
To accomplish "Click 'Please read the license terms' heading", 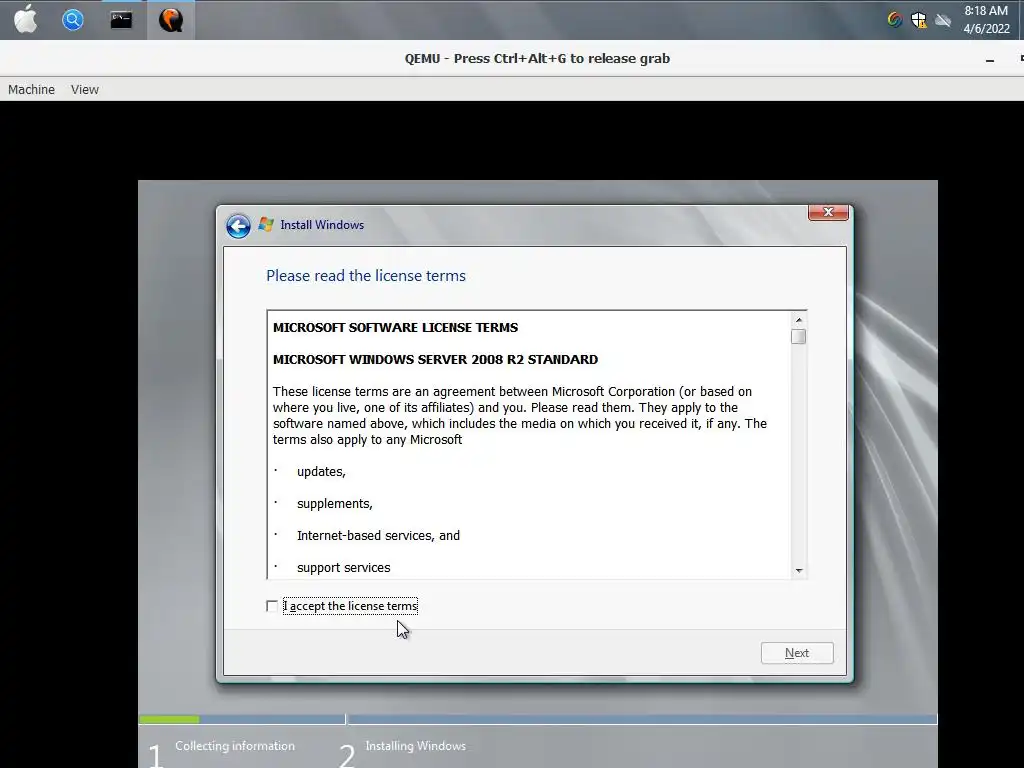I will pyautogui.click(x=366, y=276).
